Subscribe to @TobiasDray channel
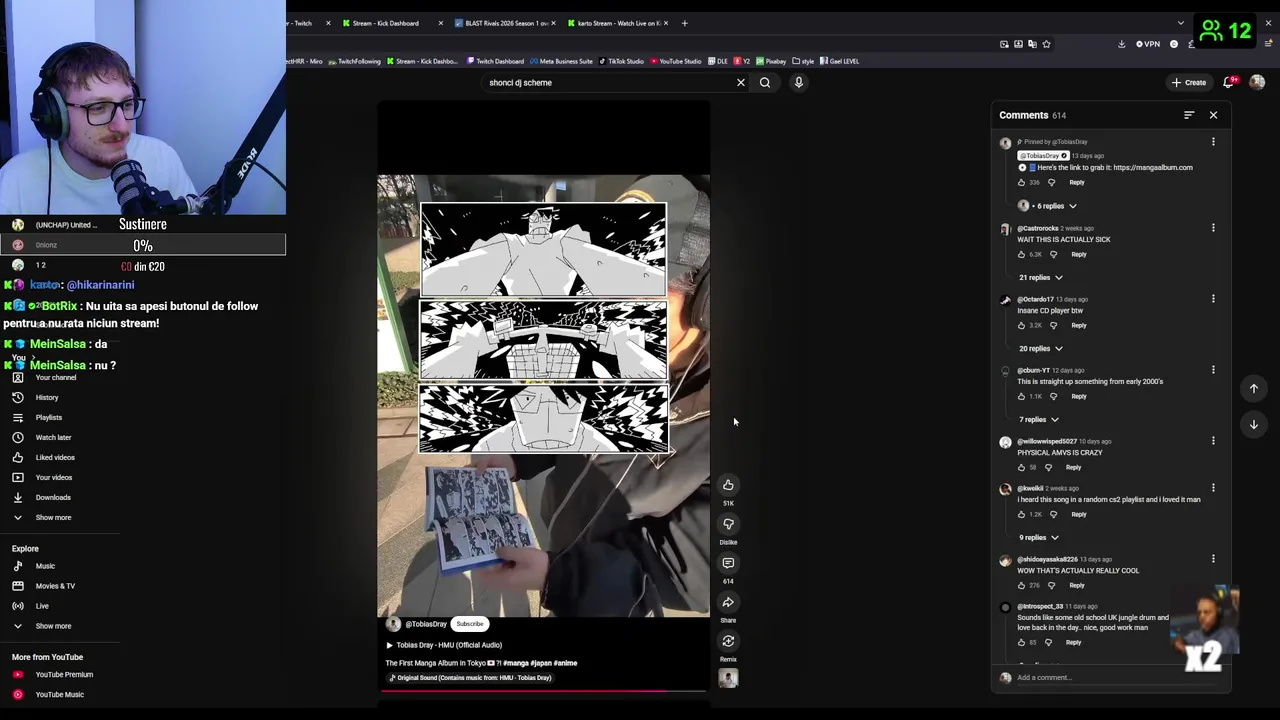 [x=469, y=624]
